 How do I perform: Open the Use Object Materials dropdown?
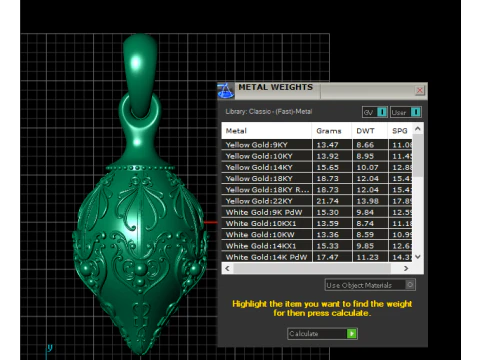click(x=370, y=285)
